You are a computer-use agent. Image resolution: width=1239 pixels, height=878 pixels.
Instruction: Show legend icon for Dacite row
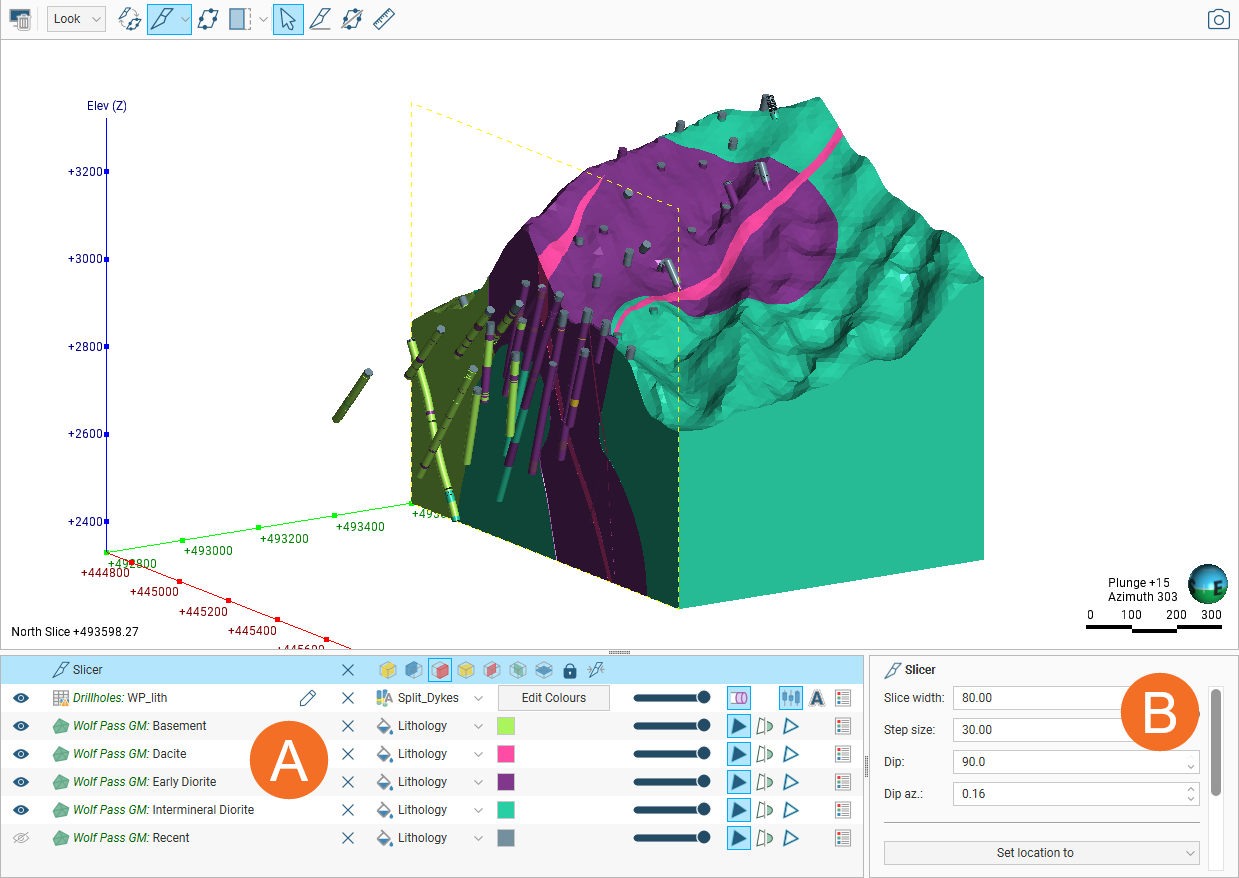842,754
